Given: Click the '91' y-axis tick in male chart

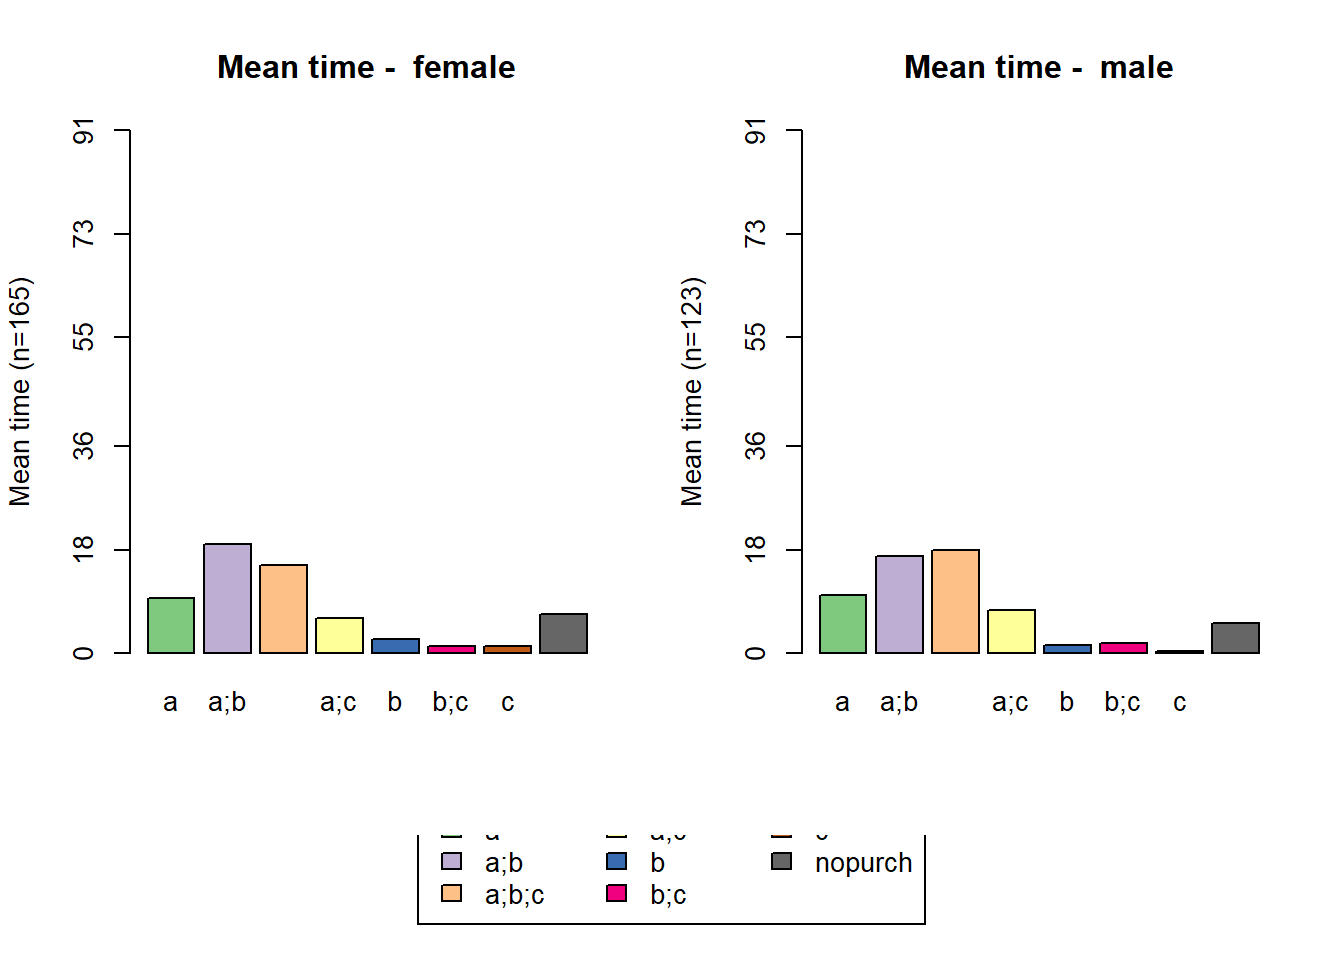Looking at the screenshot, I should pos(756,131).
